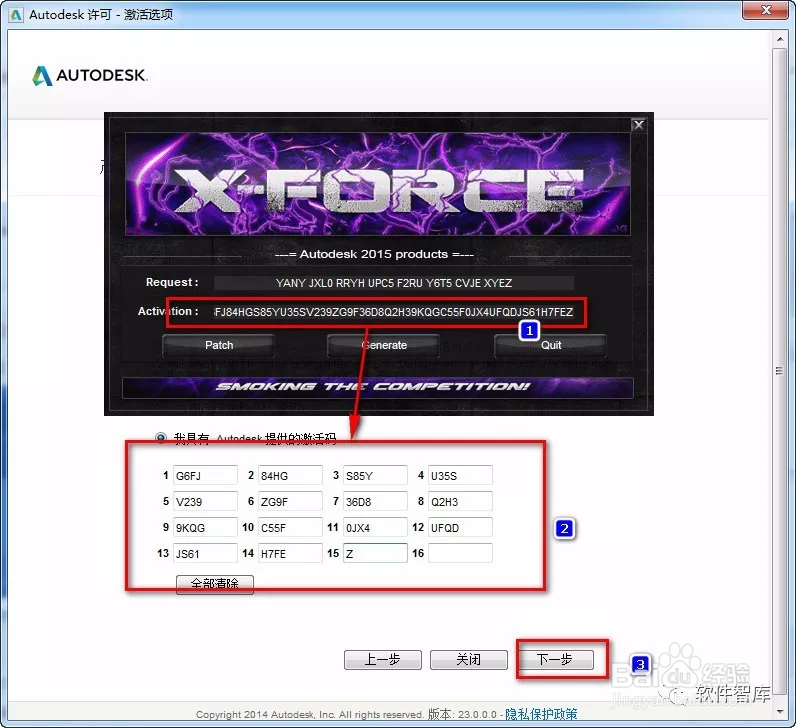
Task: Click activation field 6 containing ZG9F
Action: click(x=290, y=501)
